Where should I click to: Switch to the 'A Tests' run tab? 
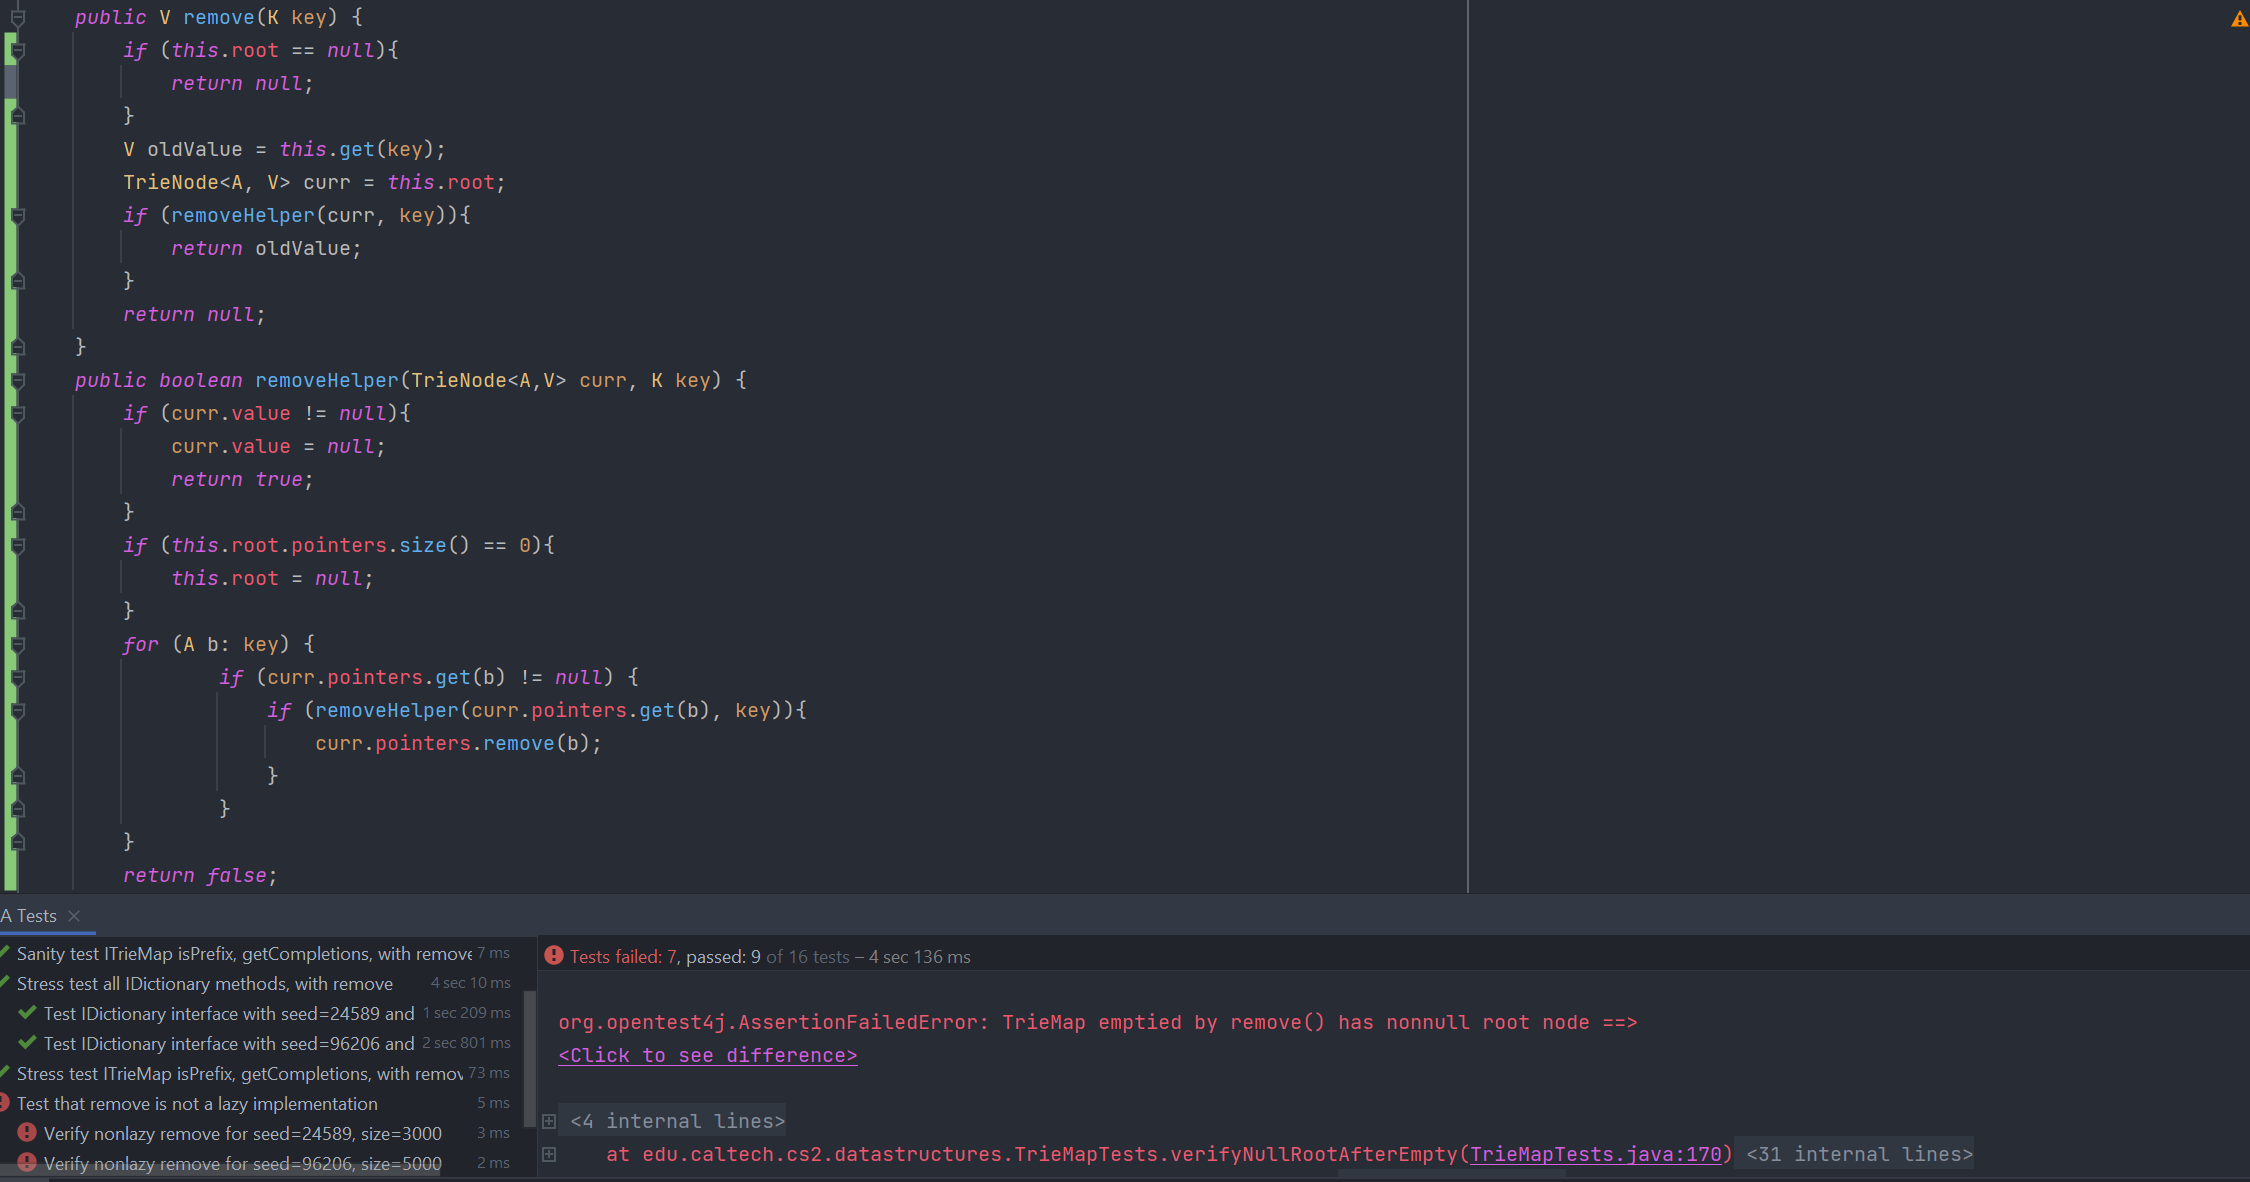pyautogui.click(x=30, y=916)
